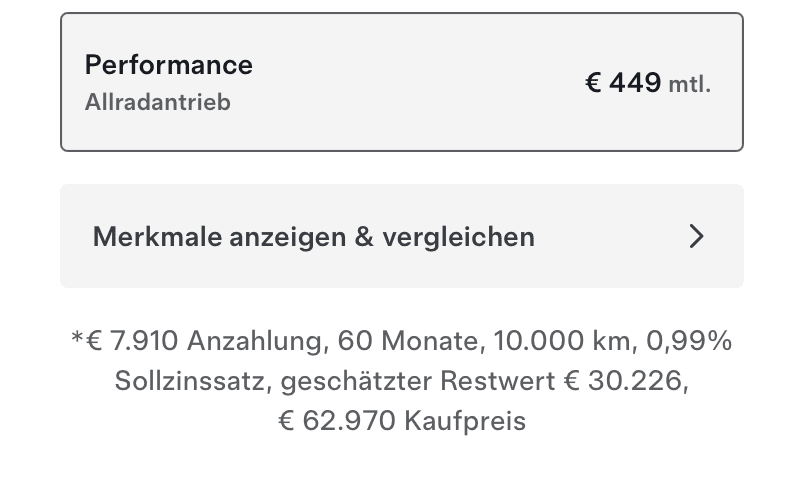Click the asterisk starting the financing footnote

(x=76, y=340)
